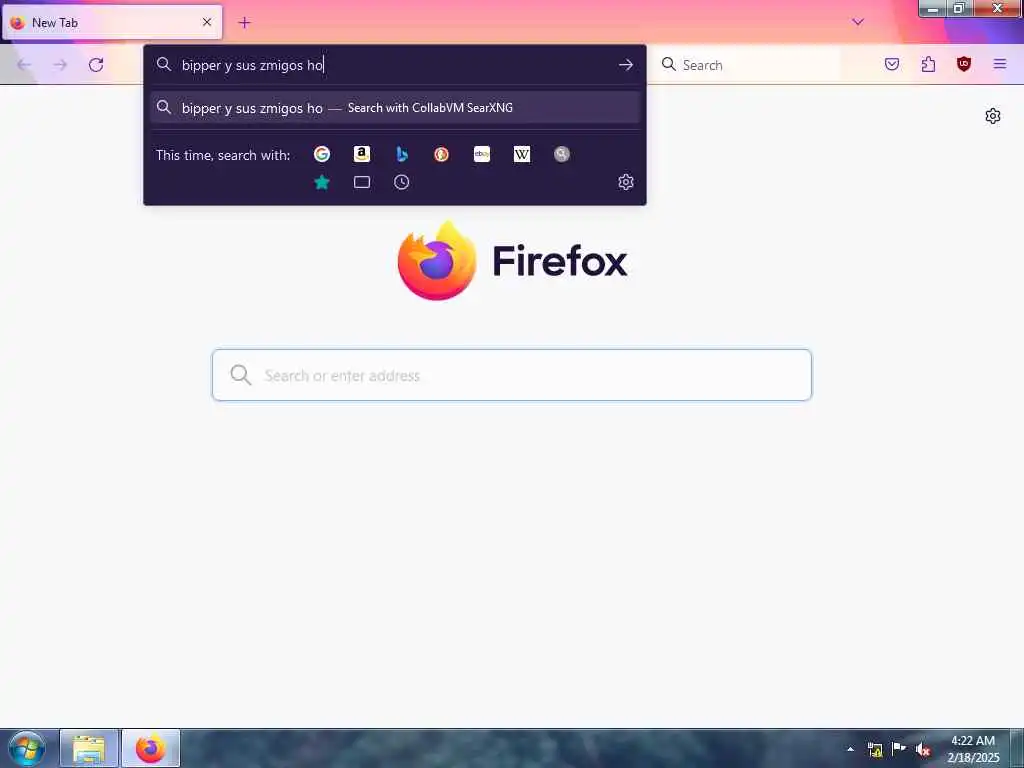
Task: Open the Save to Pocket button
Action: 892,64
